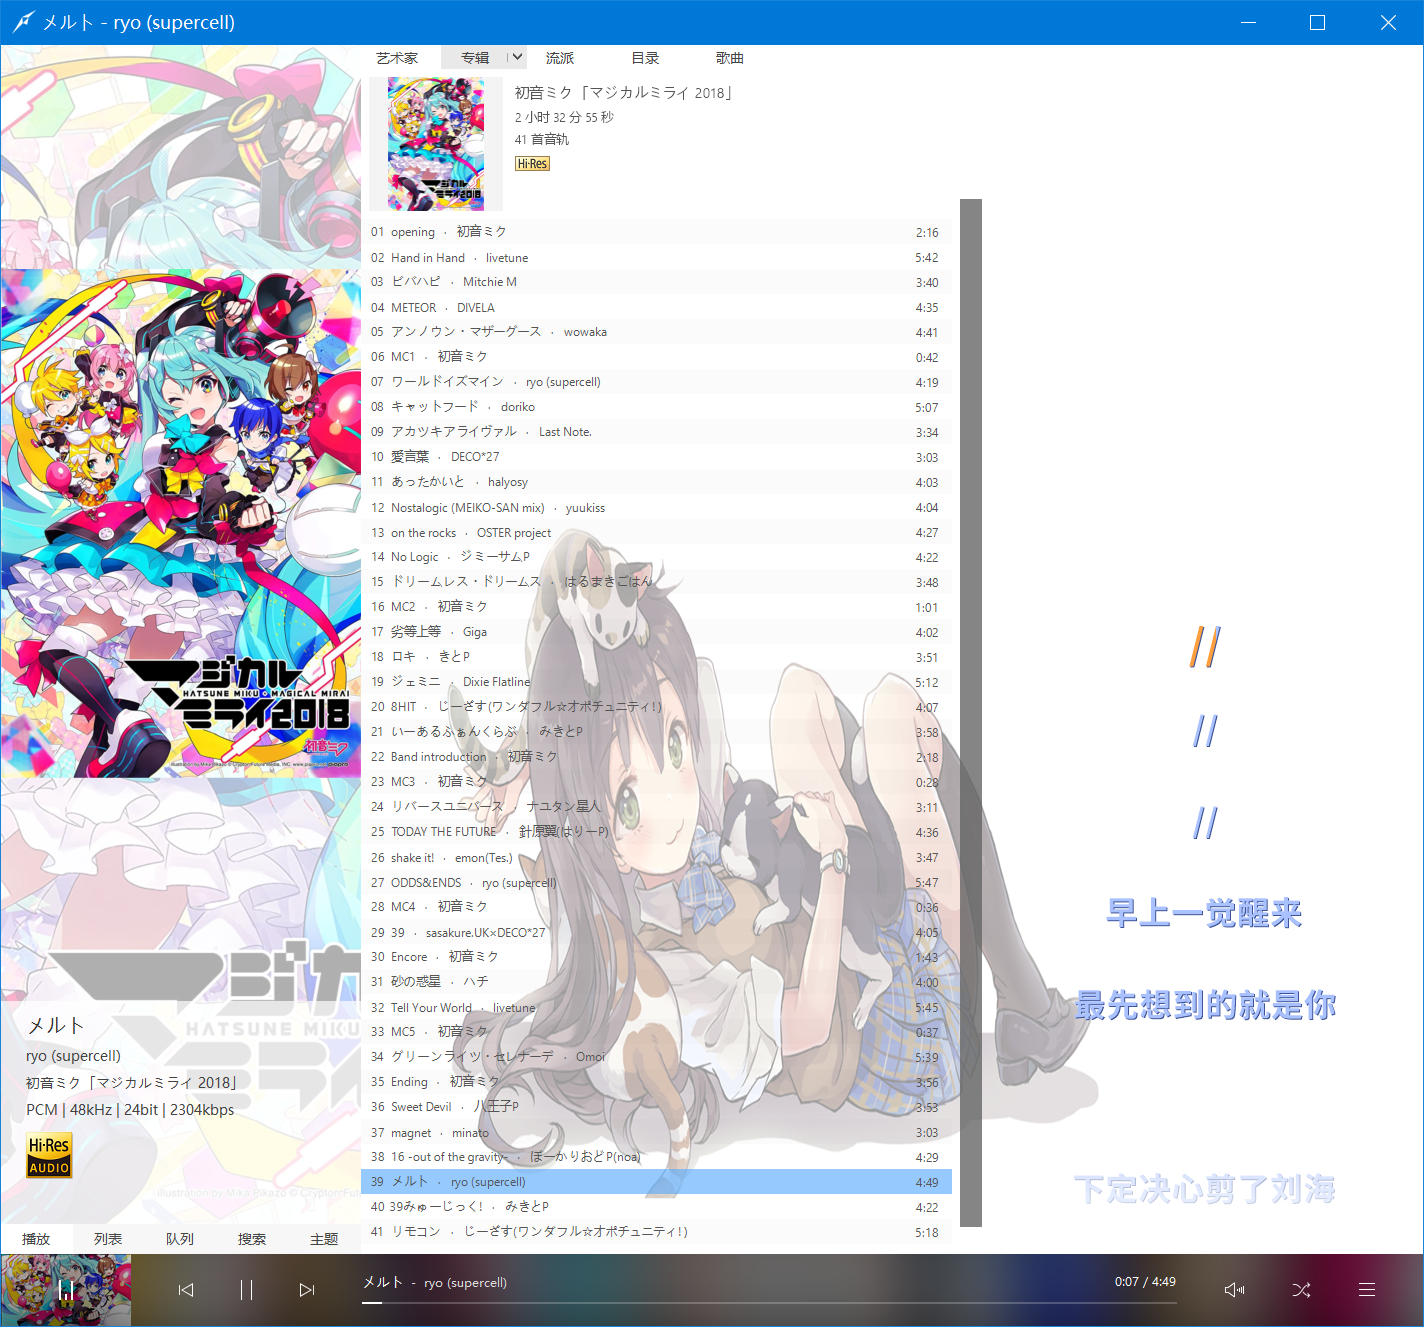Image resolution: width=1424 pixels, height=1327 pixels.
Task: Go to the 目录 tab
Action: (x=645, y=58)
